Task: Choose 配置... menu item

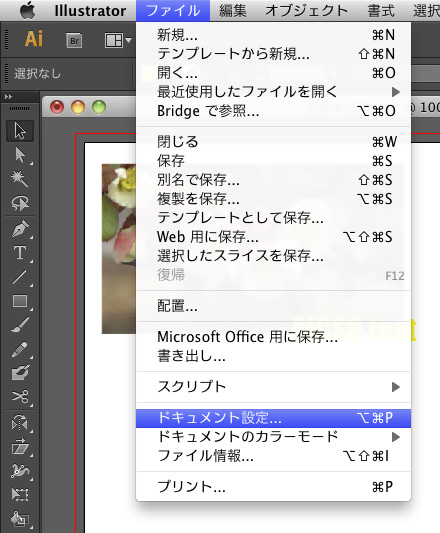Action: (x=273, y=306)
